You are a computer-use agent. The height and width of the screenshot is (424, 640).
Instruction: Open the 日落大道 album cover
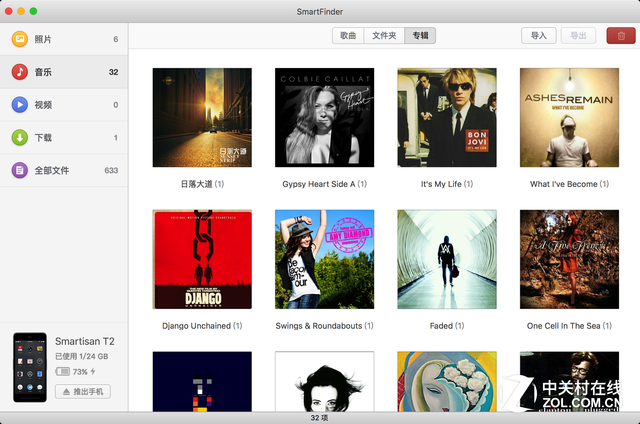202,117
